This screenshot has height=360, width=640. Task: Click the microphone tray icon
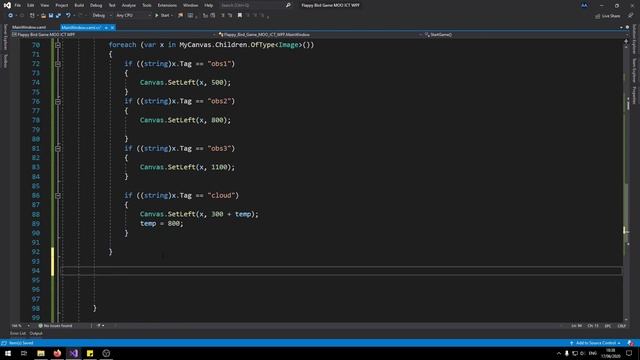click(x=567, y=353)
